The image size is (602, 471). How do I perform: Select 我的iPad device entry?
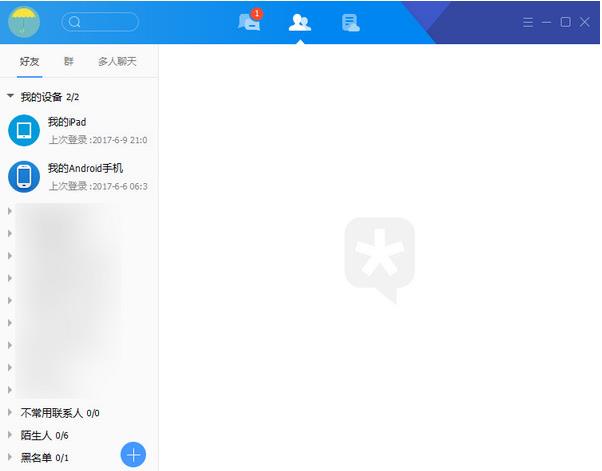pos(79,131)
